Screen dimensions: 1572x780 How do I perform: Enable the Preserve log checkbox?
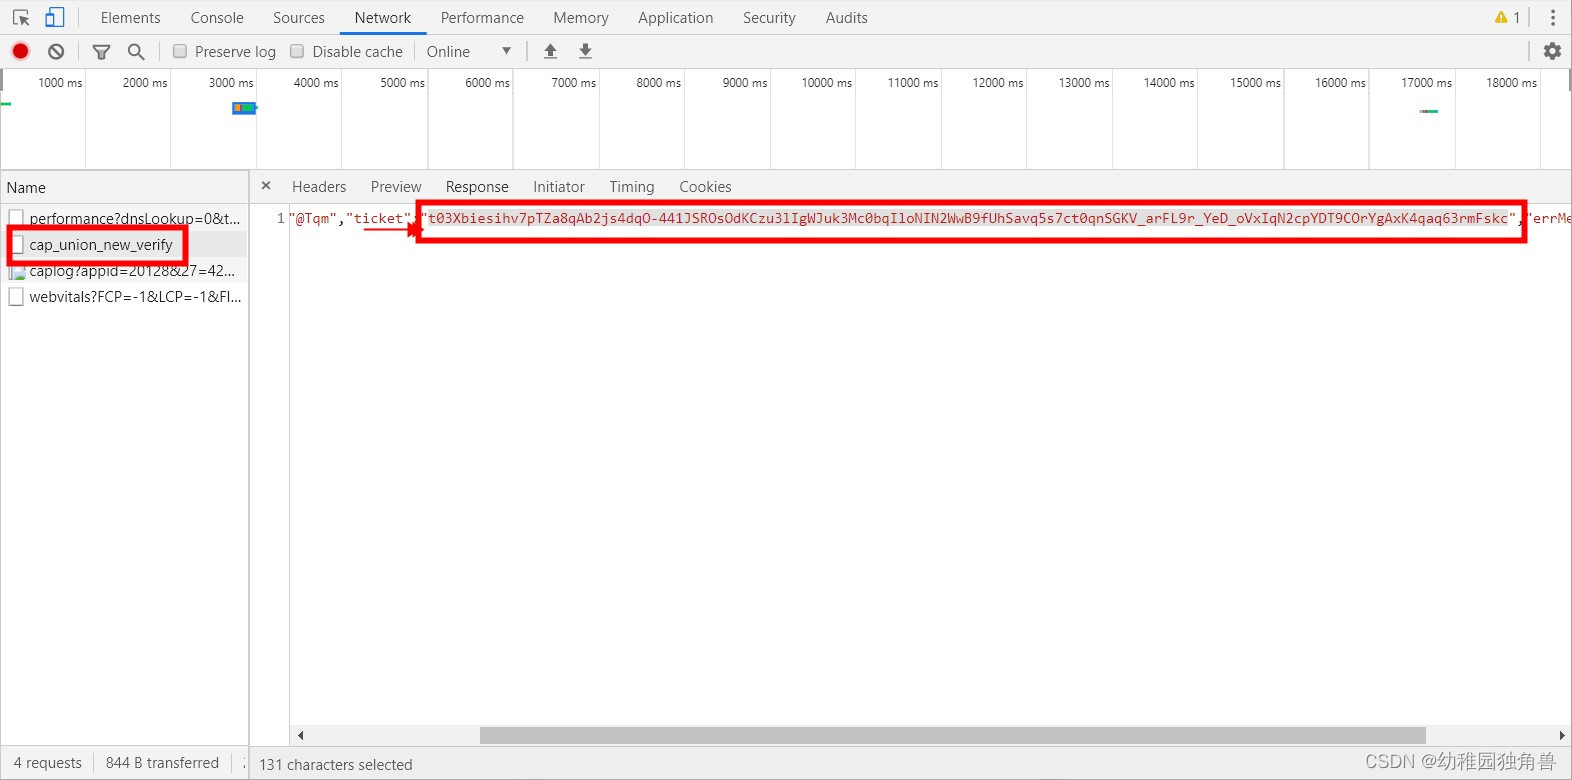click(180, 51)
